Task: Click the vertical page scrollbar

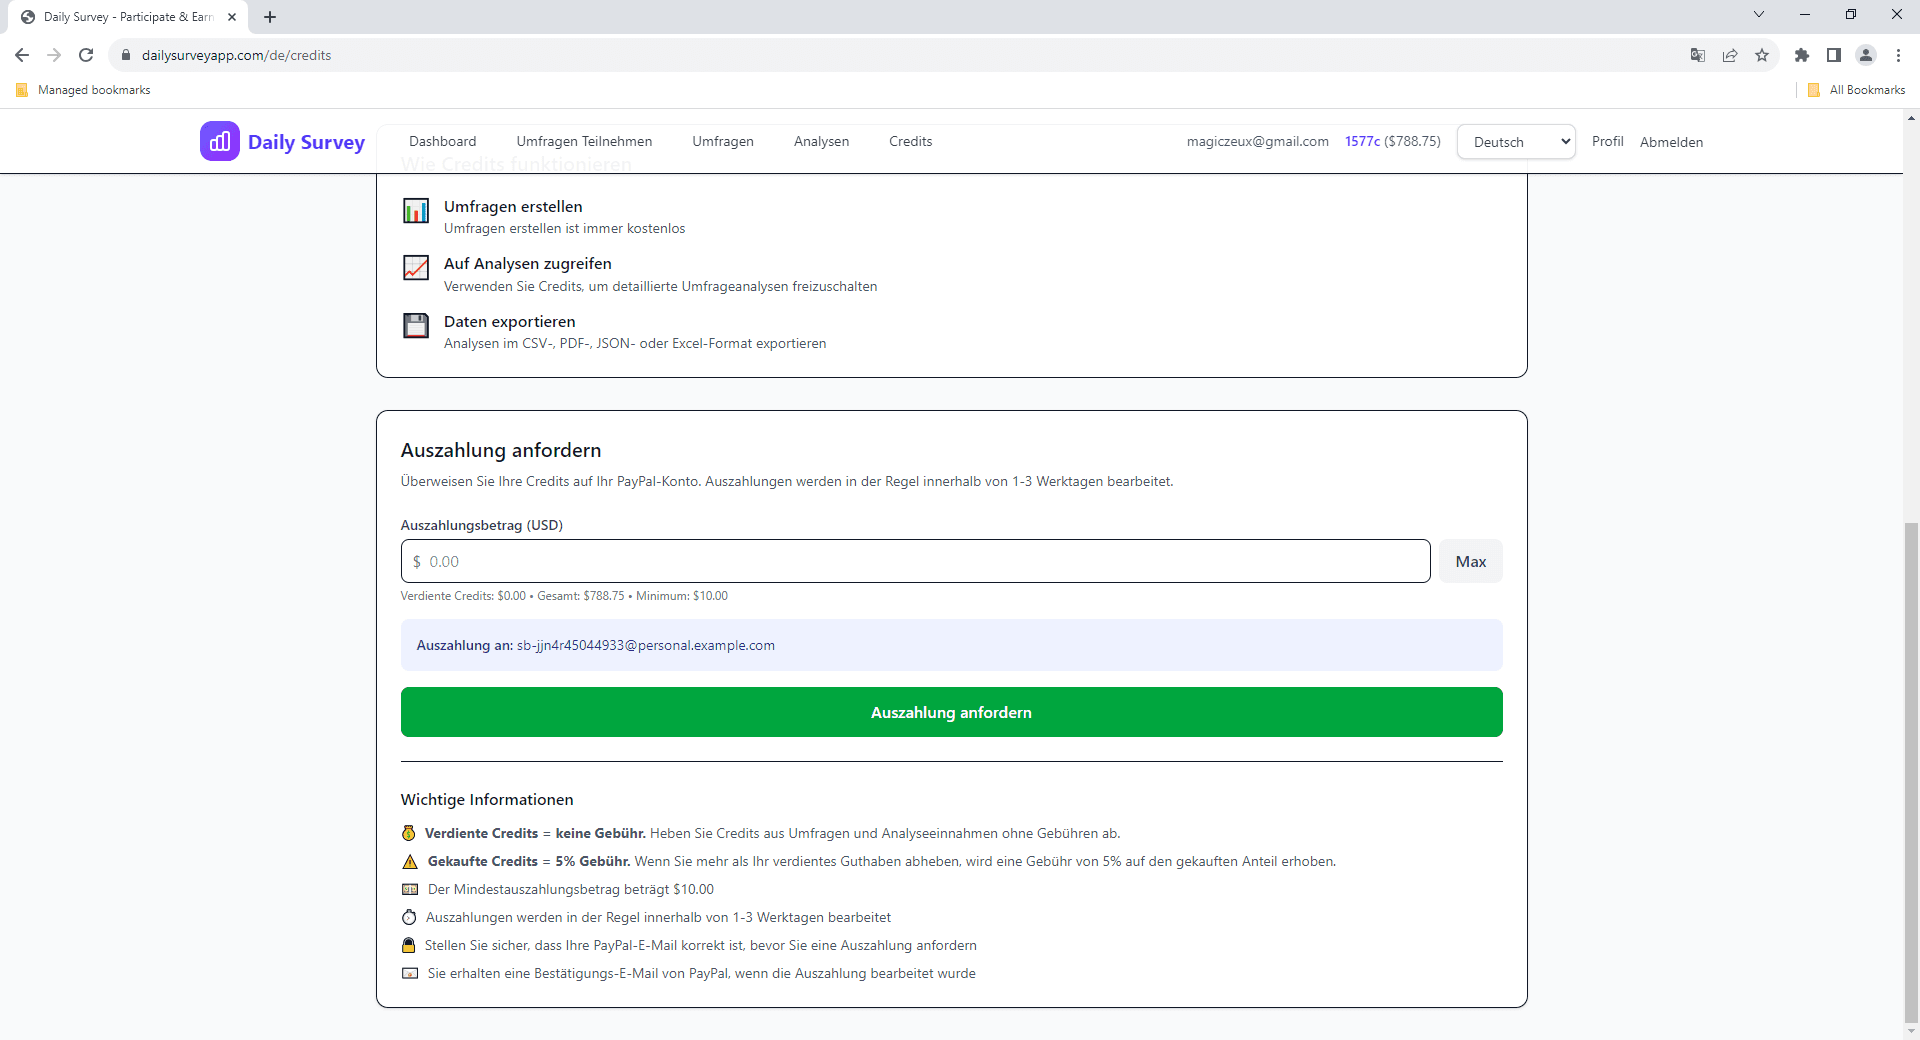Action: [x=1911, y=770]
